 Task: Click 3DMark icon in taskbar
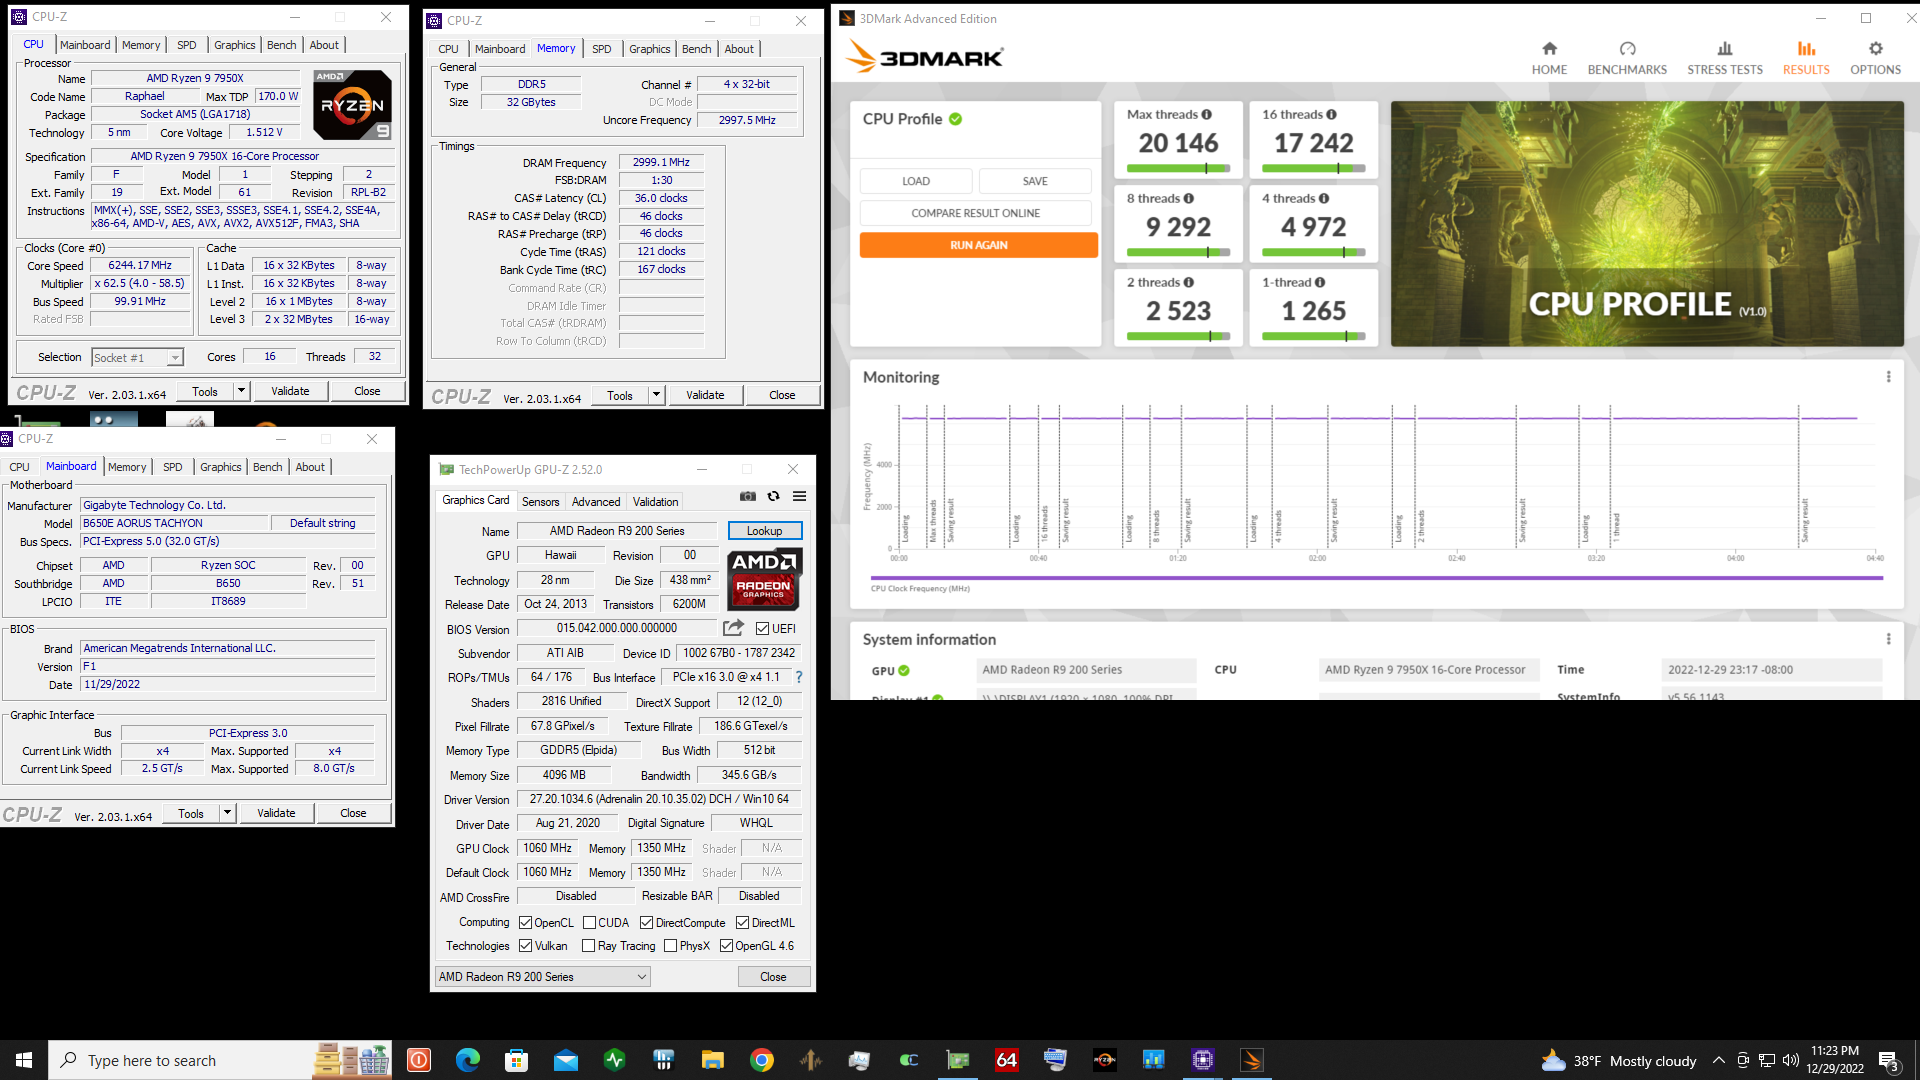[1252, 1060]
